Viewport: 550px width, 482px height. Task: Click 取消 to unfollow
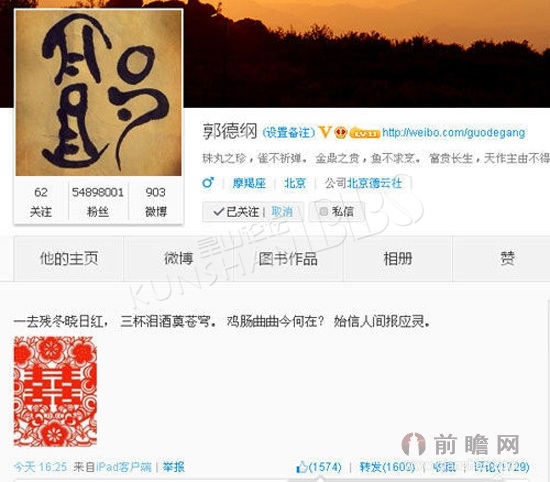[282, 212]
